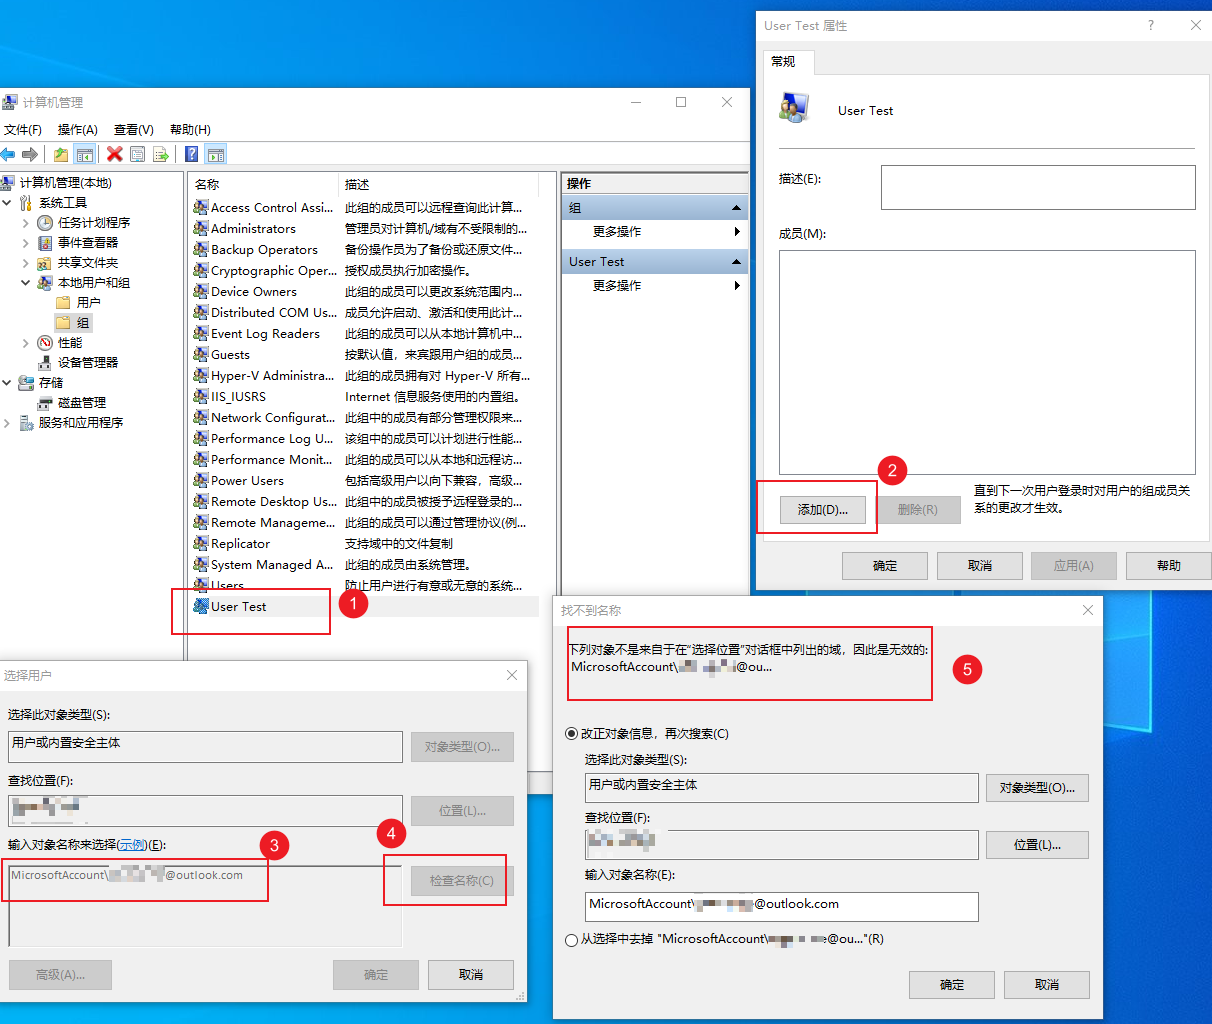Collapse the 组 section in the actions pane
The height and width of the screenshot is (1024, 1212).
coord(737,208)
